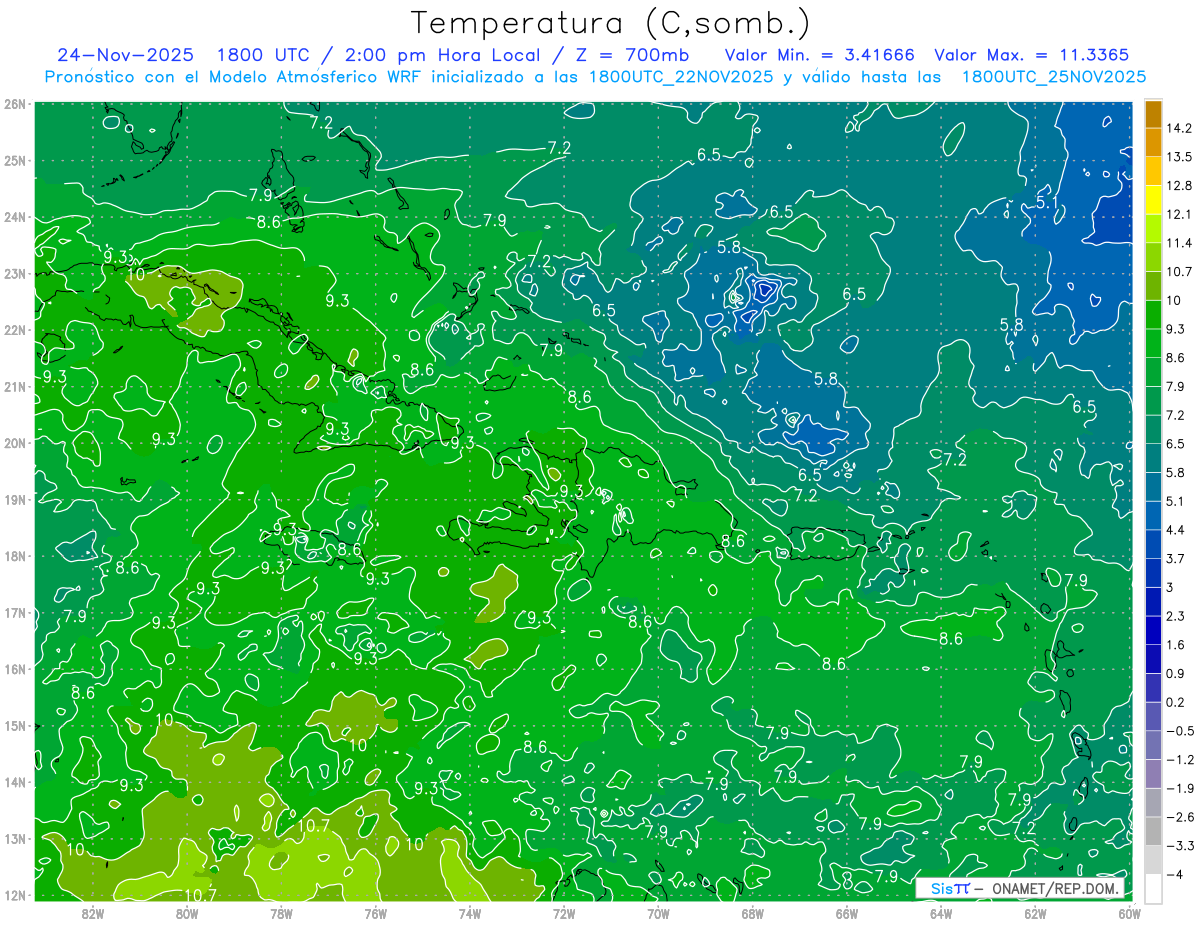Viewport: 1200px width, 927px height.
Task: Click "Valor Max. = 11.3365" text
Action: tap(1032, 55)
